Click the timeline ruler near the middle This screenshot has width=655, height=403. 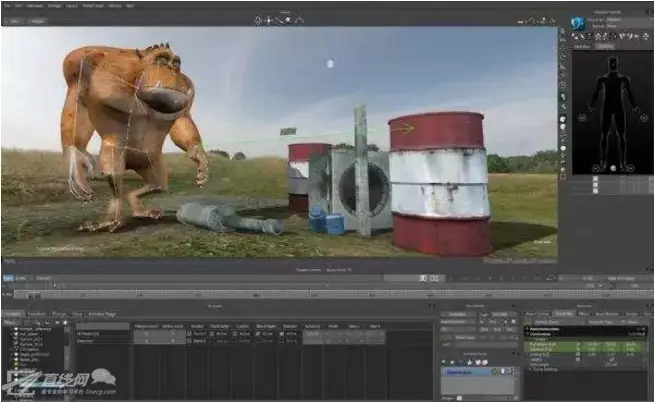click(x=327, y=294)
